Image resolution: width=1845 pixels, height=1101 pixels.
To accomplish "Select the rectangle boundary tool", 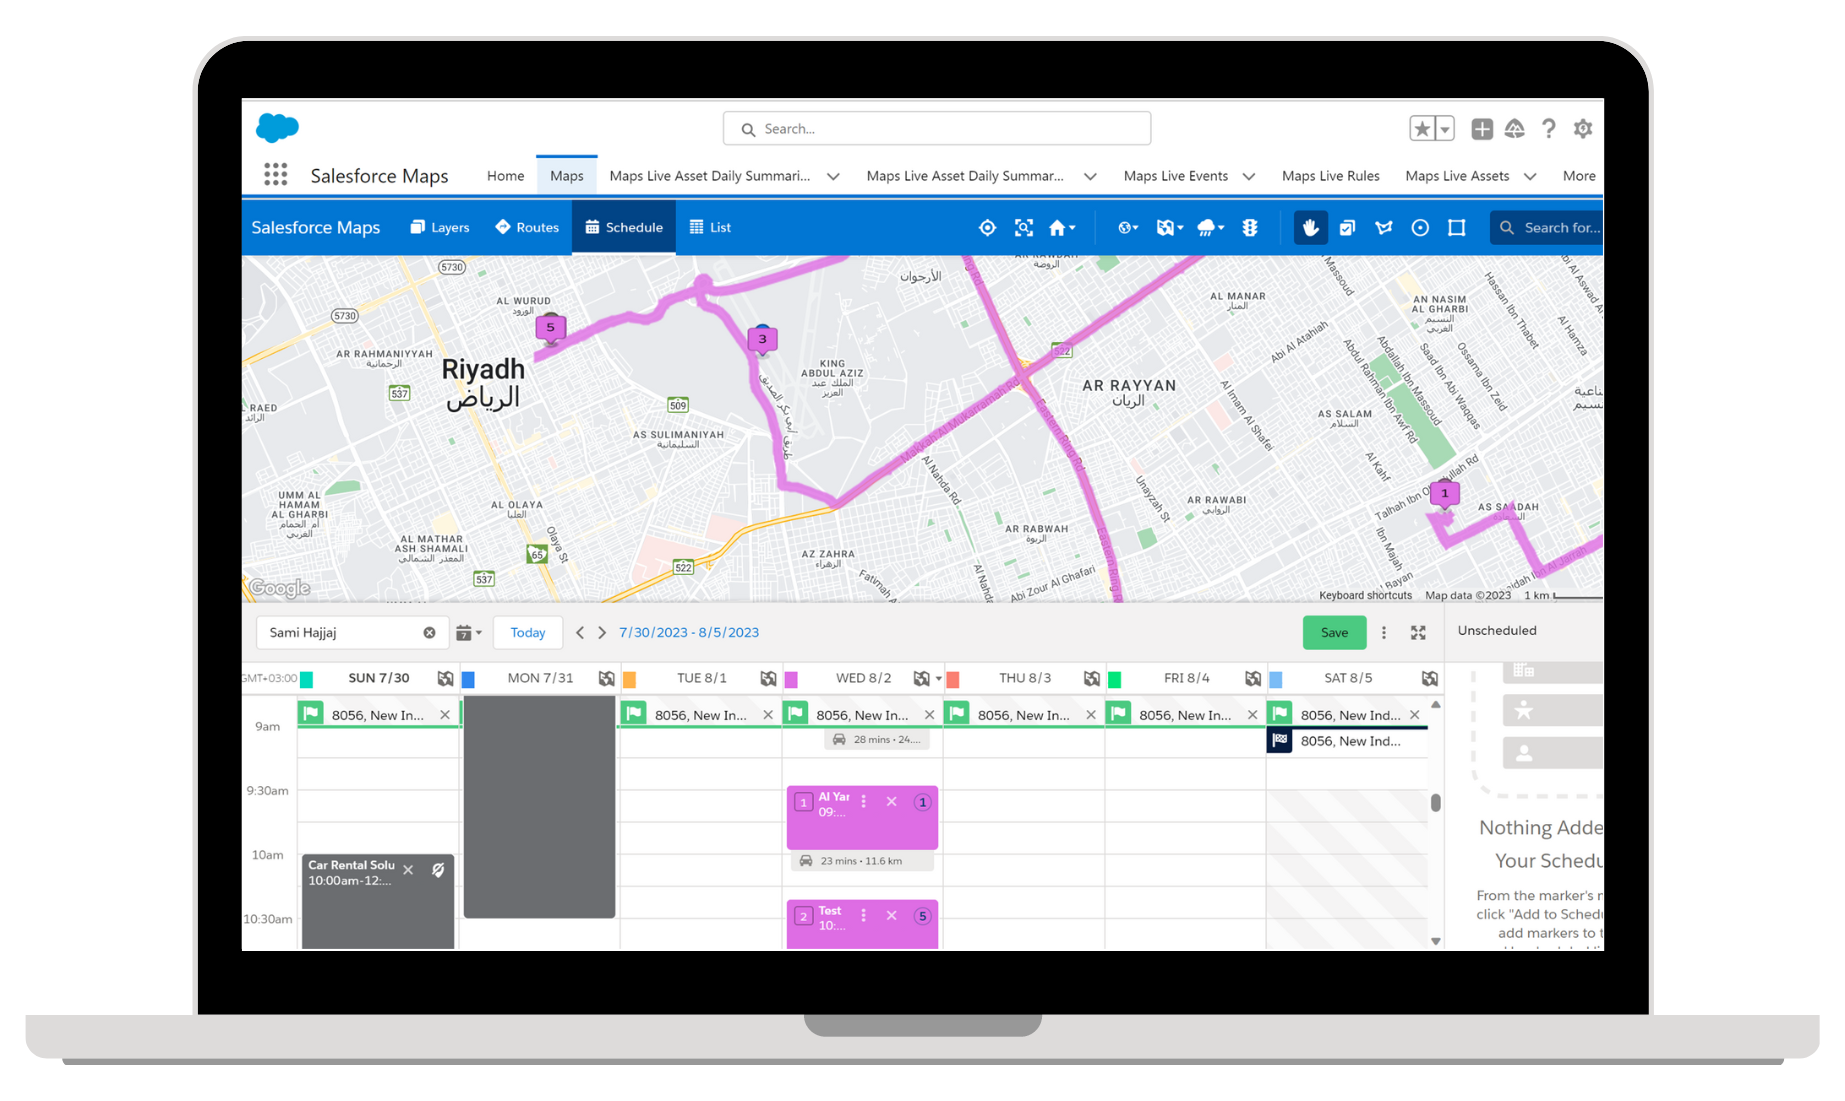I will tap(1457, 228).
